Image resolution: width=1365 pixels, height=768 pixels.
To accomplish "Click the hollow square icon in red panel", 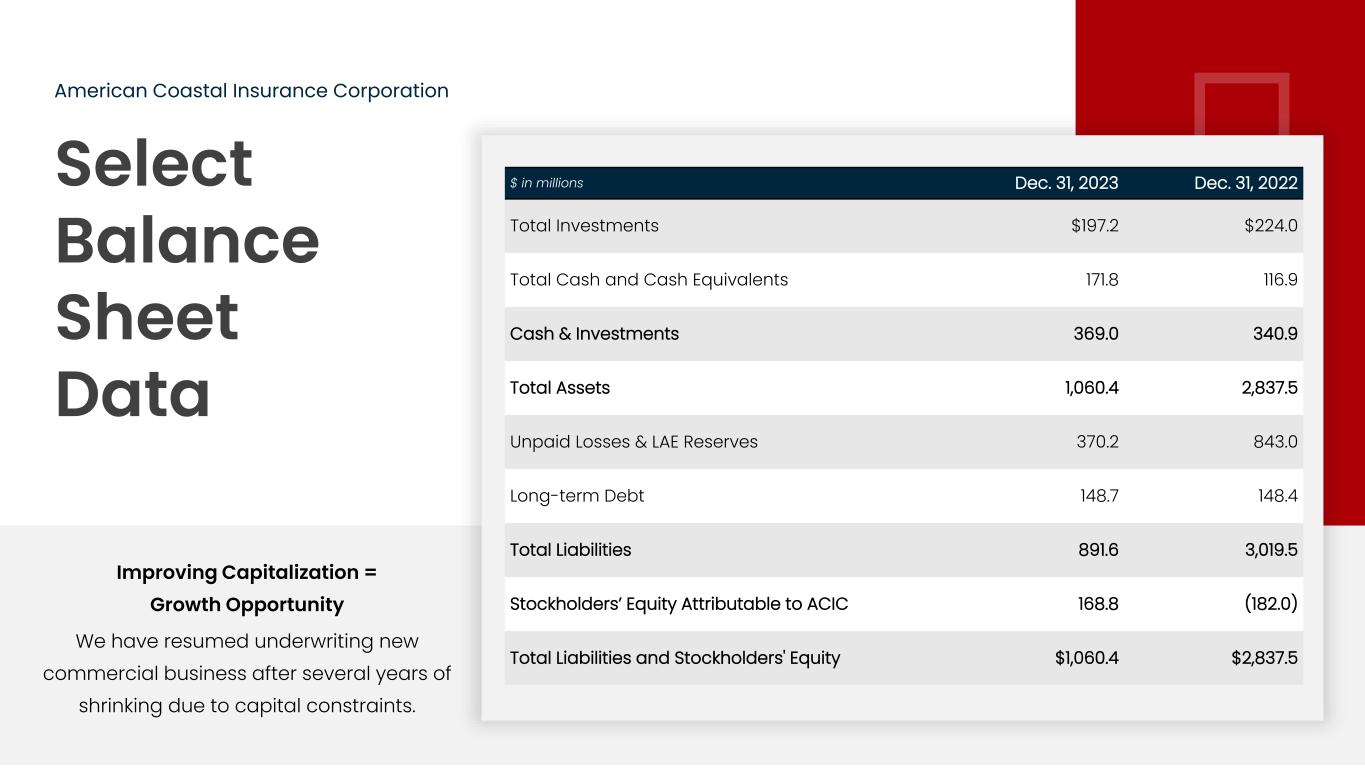I will click(x=1241, y=104).
